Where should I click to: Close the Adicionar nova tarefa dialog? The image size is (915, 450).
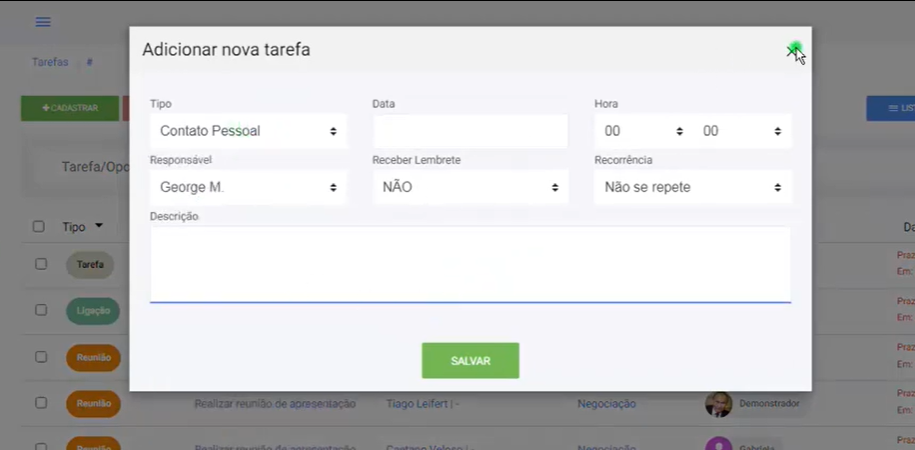pyautogui.click(x=792, y=51)
